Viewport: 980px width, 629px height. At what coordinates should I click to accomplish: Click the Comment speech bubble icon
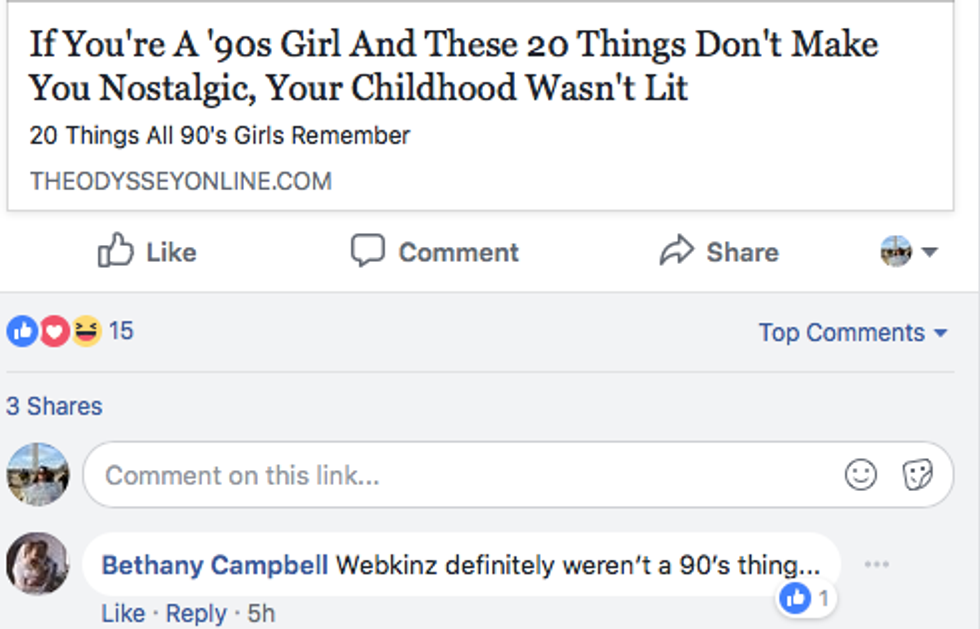point(367,251)
